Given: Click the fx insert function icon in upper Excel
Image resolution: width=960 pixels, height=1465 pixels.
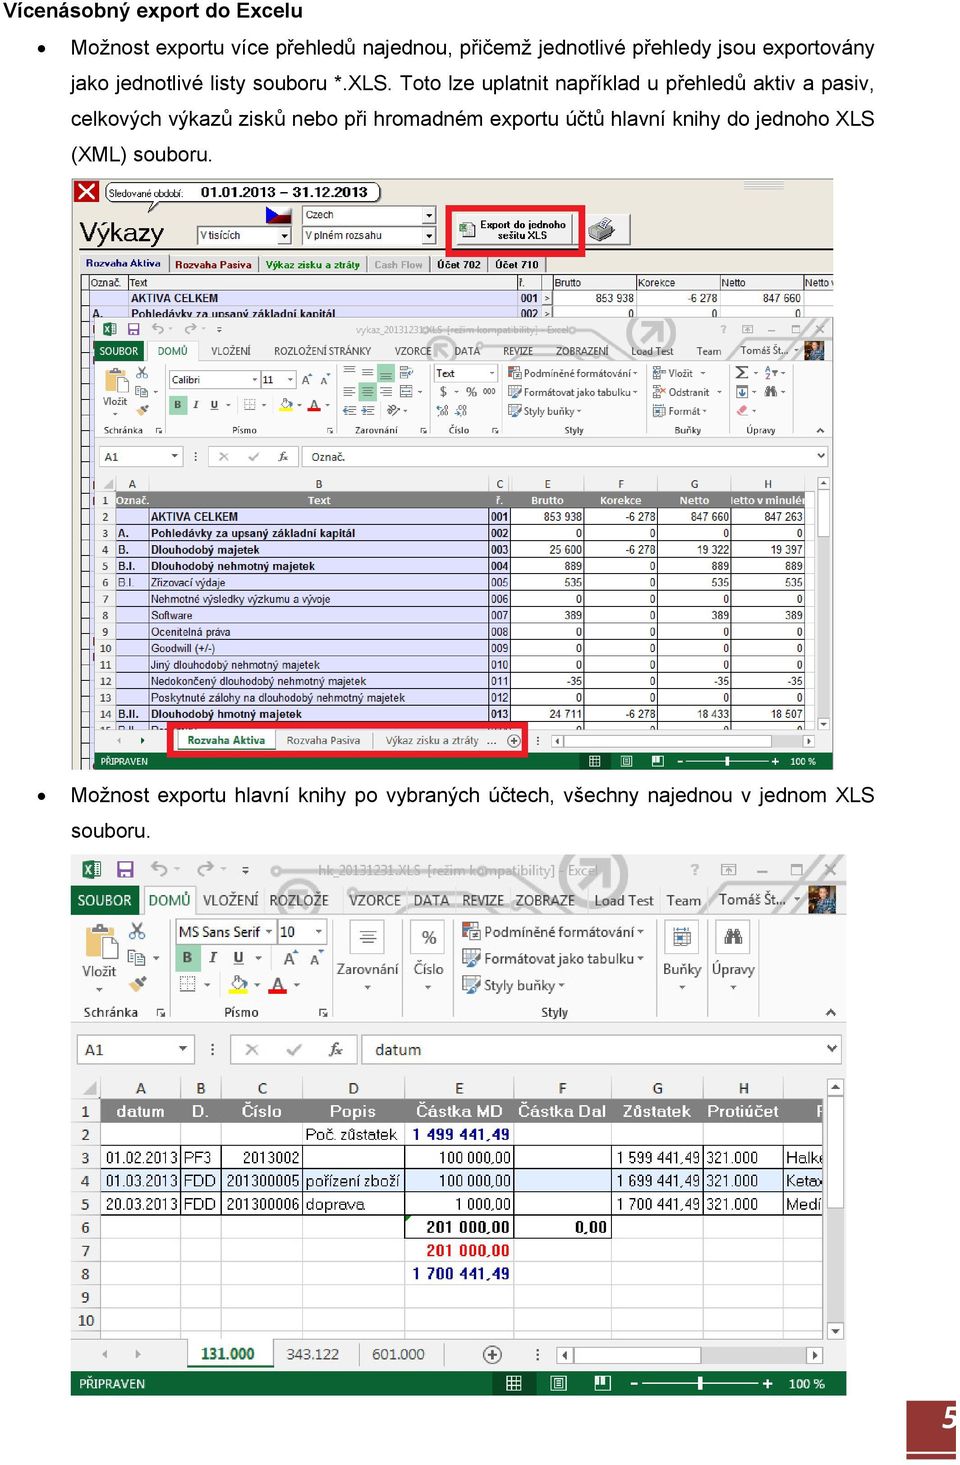Looking at the screenshot, I should (x=283, y=457).
